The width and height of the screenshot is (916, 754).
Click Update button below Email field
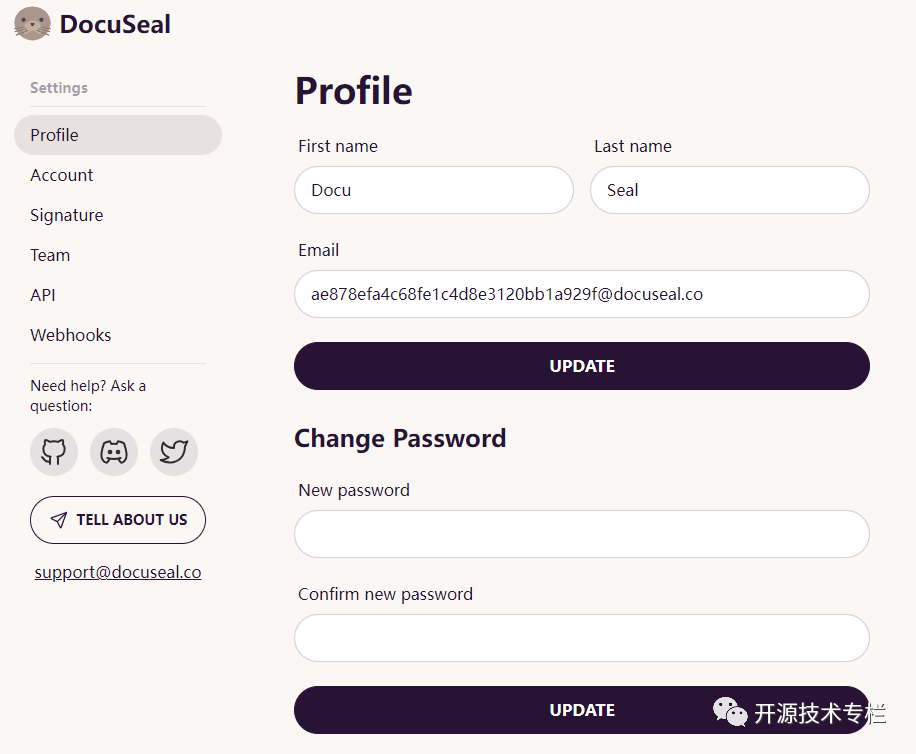click(x=582, y=366)
